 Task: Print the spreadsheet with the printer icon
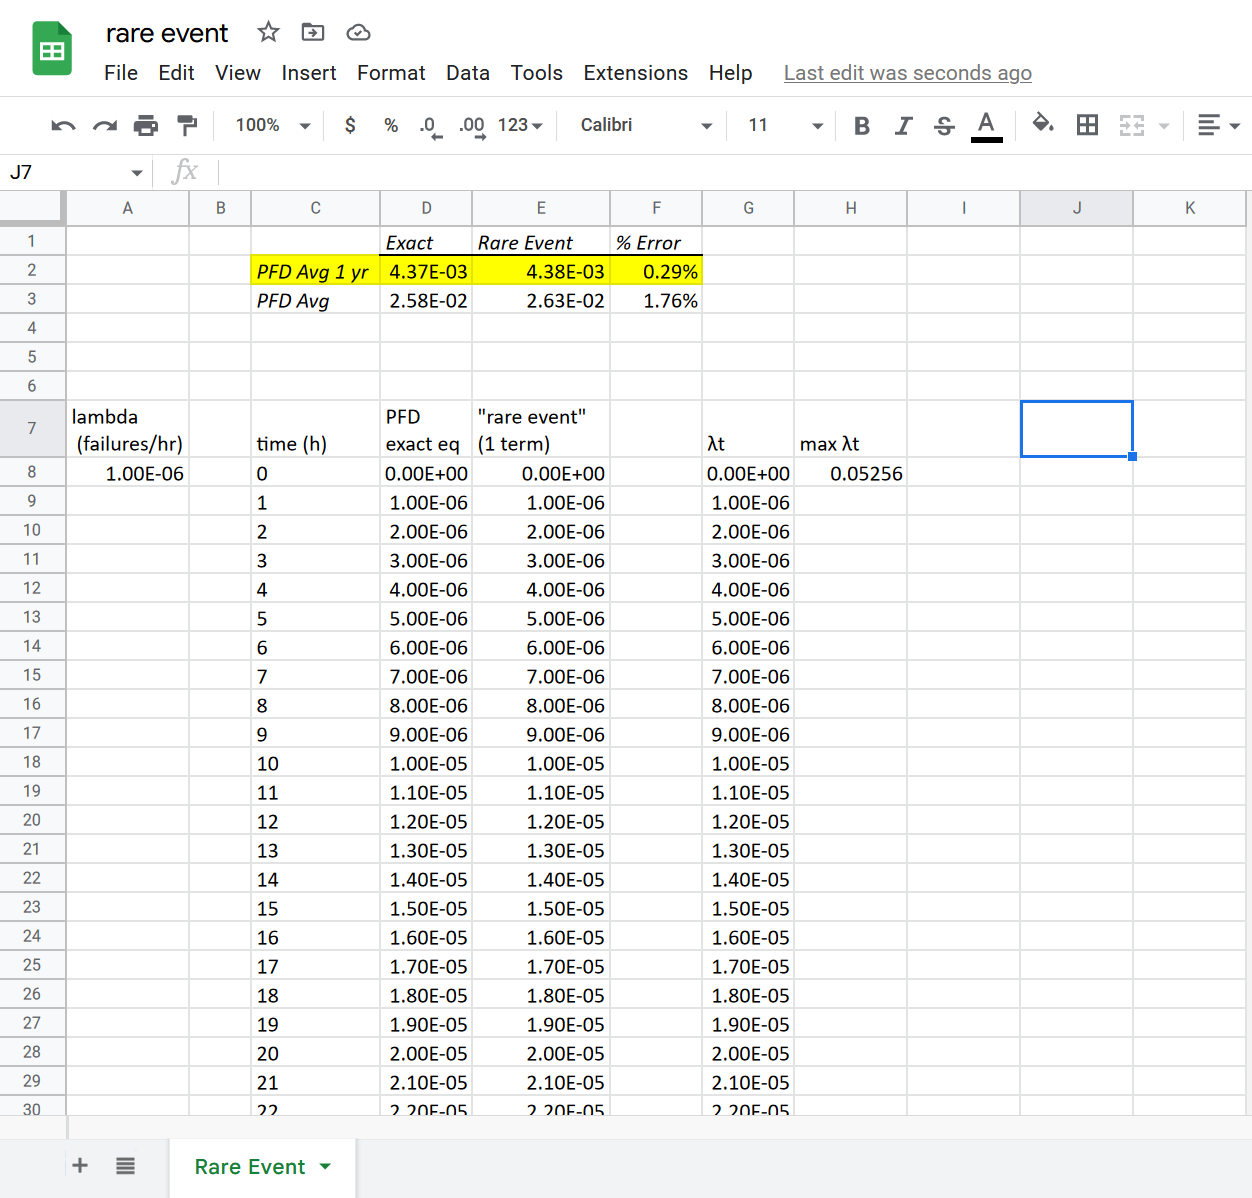pyautogui.click(x=146, y=125)
